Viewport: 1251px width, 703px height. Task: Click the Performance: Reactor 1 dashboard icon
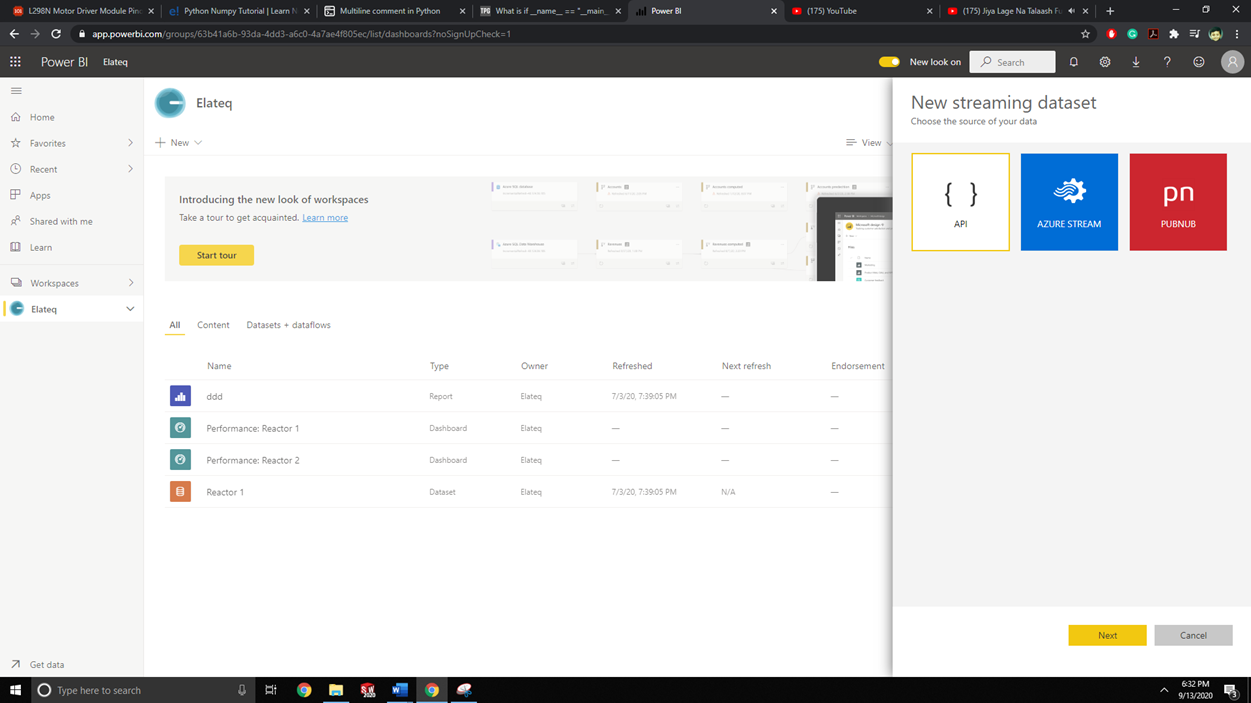pos(180,428)
